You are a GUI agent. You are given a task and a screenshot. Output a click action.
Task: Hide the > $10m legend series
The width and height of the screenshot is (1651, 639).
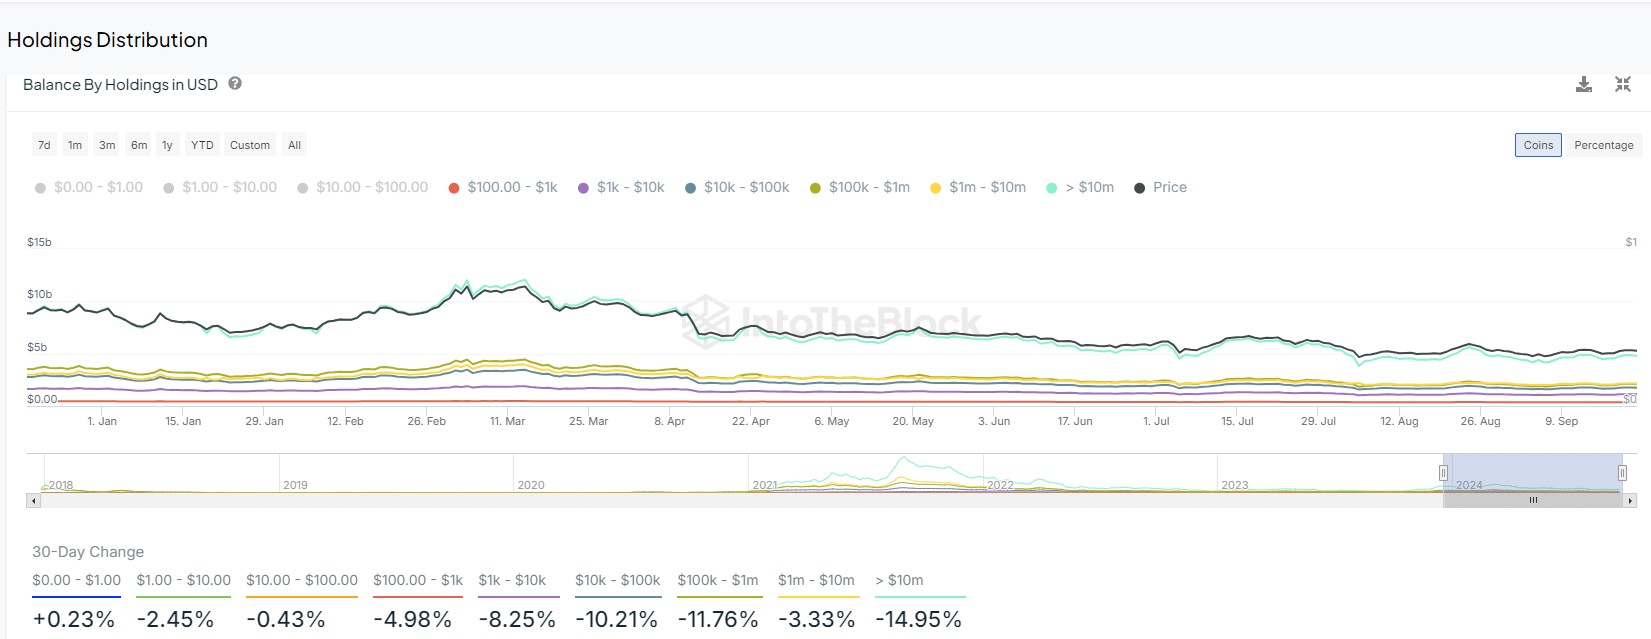point(1080,188)
